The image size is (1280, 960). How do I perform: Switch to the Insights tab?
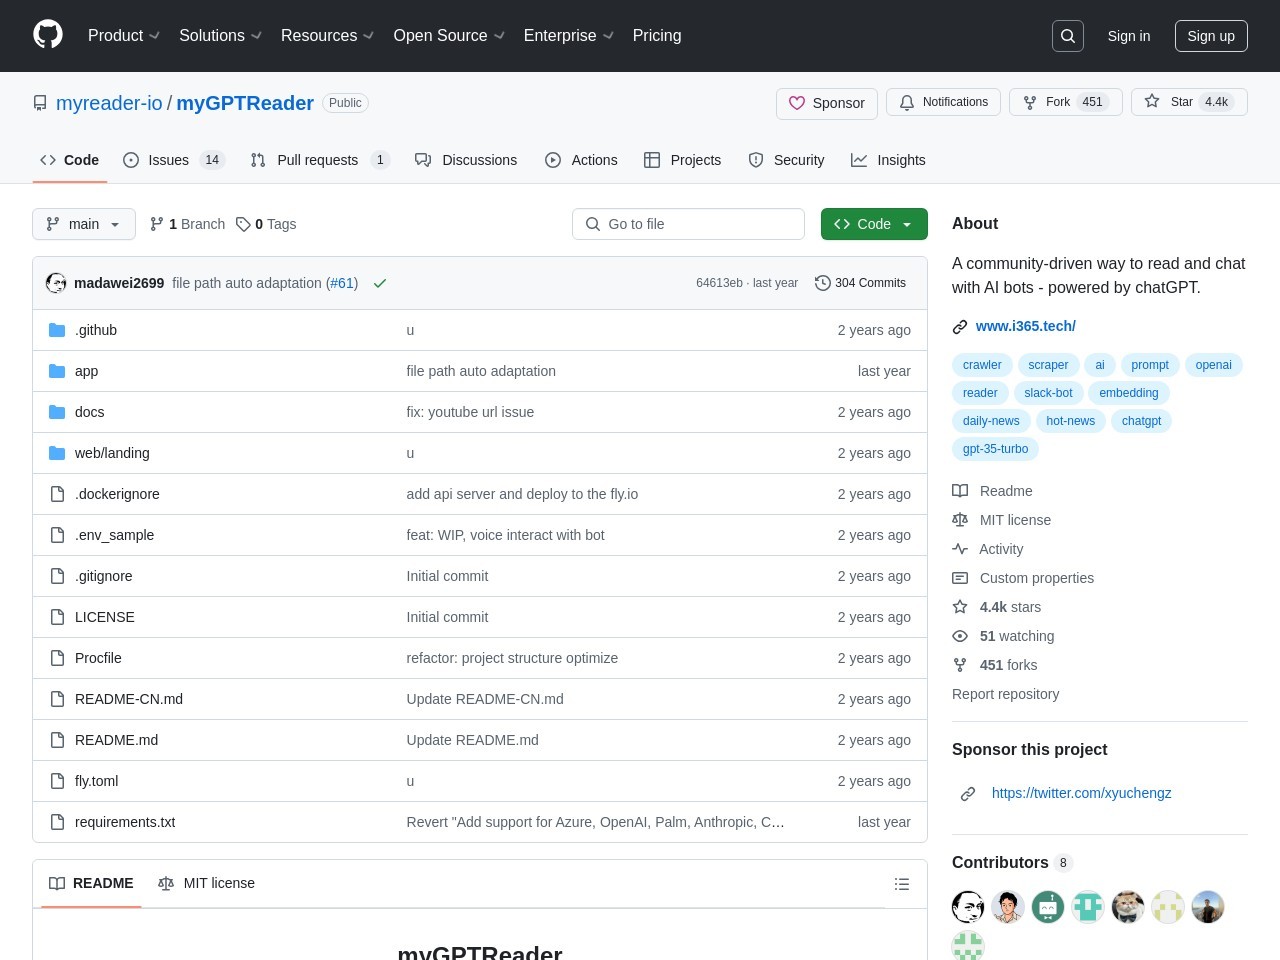coord(888,160)
